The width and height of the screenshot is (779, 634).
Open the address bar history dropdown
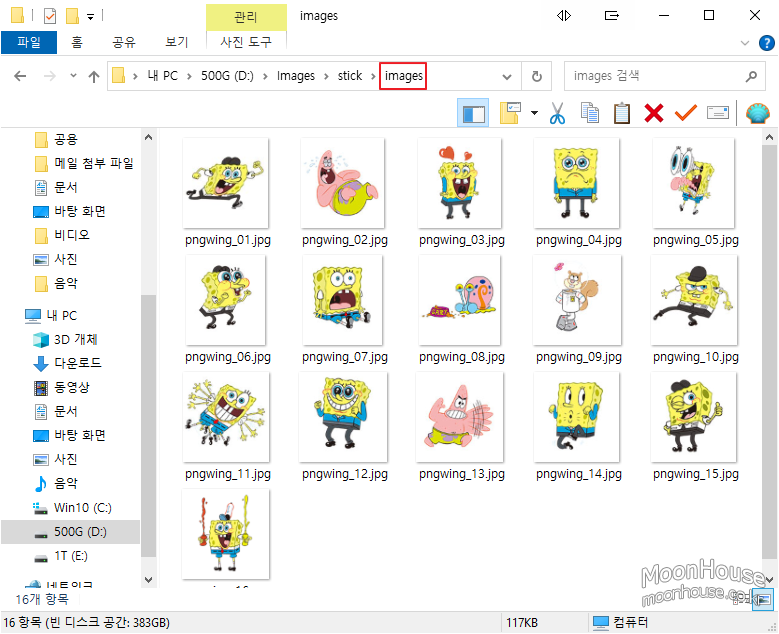tap(507, 77)
